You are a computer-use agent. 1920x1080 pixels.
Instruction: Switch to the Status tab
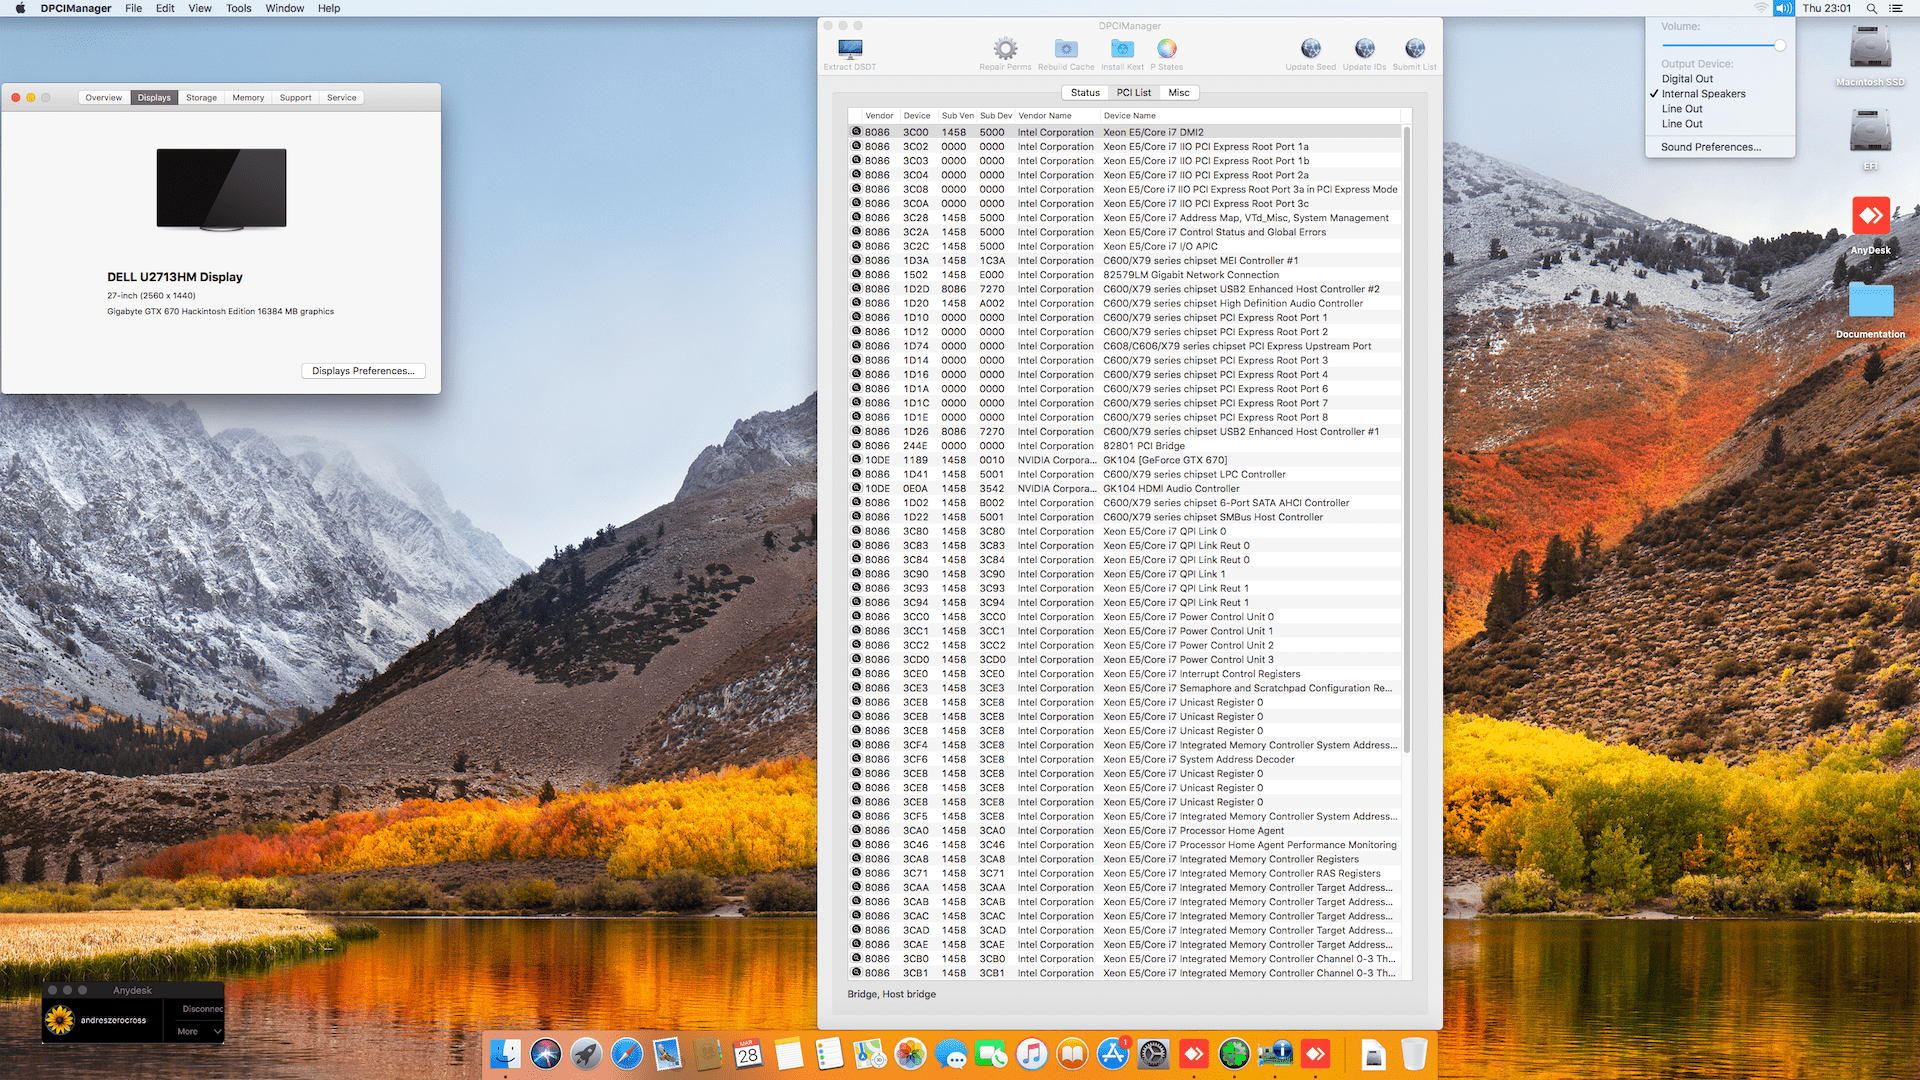(1085, 92)
